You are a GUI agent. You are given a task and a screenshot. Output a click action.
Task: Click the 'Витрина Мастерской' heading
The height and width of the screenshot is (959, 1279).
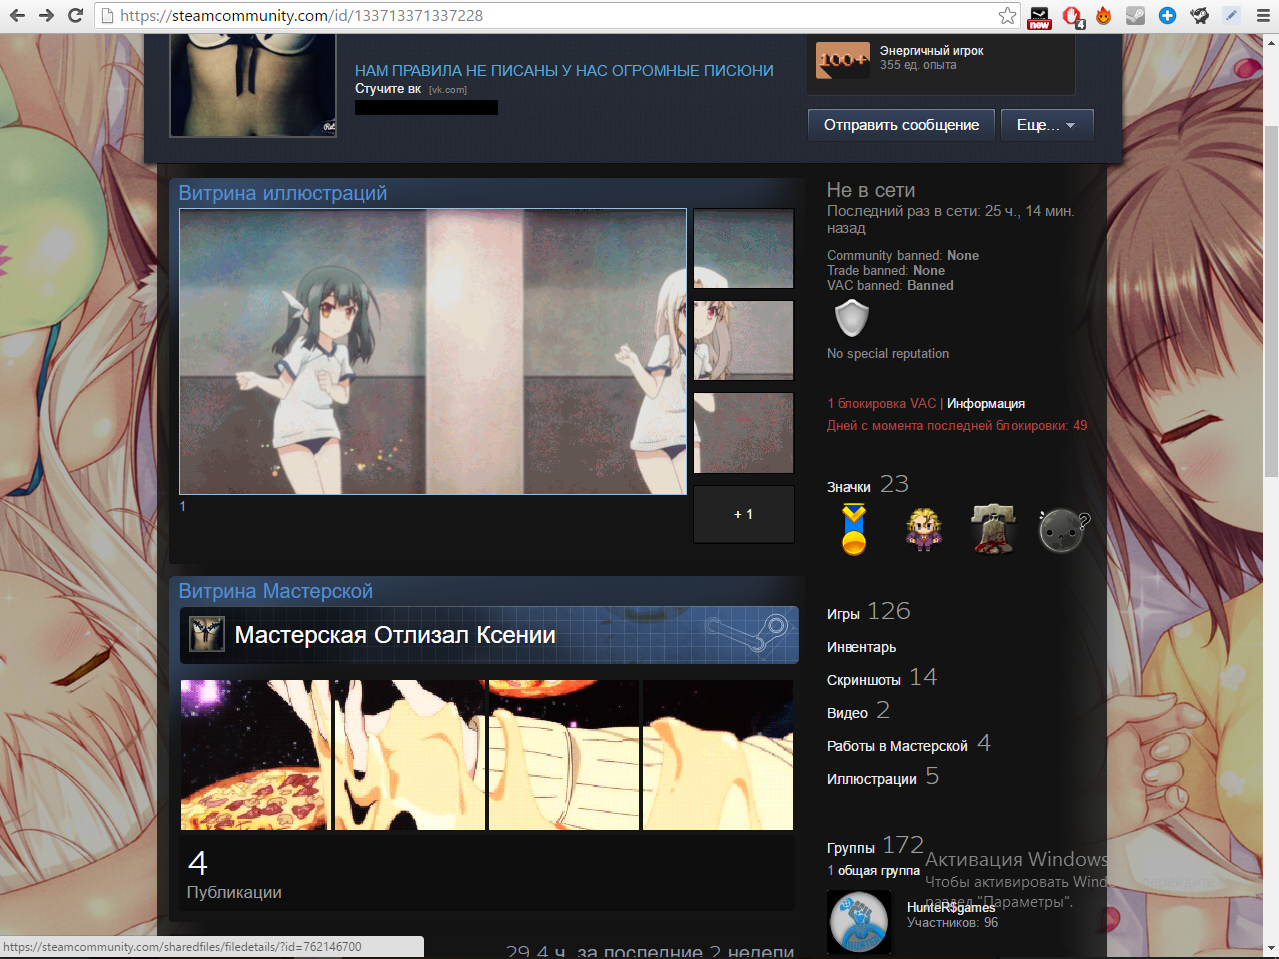(275, 591)
